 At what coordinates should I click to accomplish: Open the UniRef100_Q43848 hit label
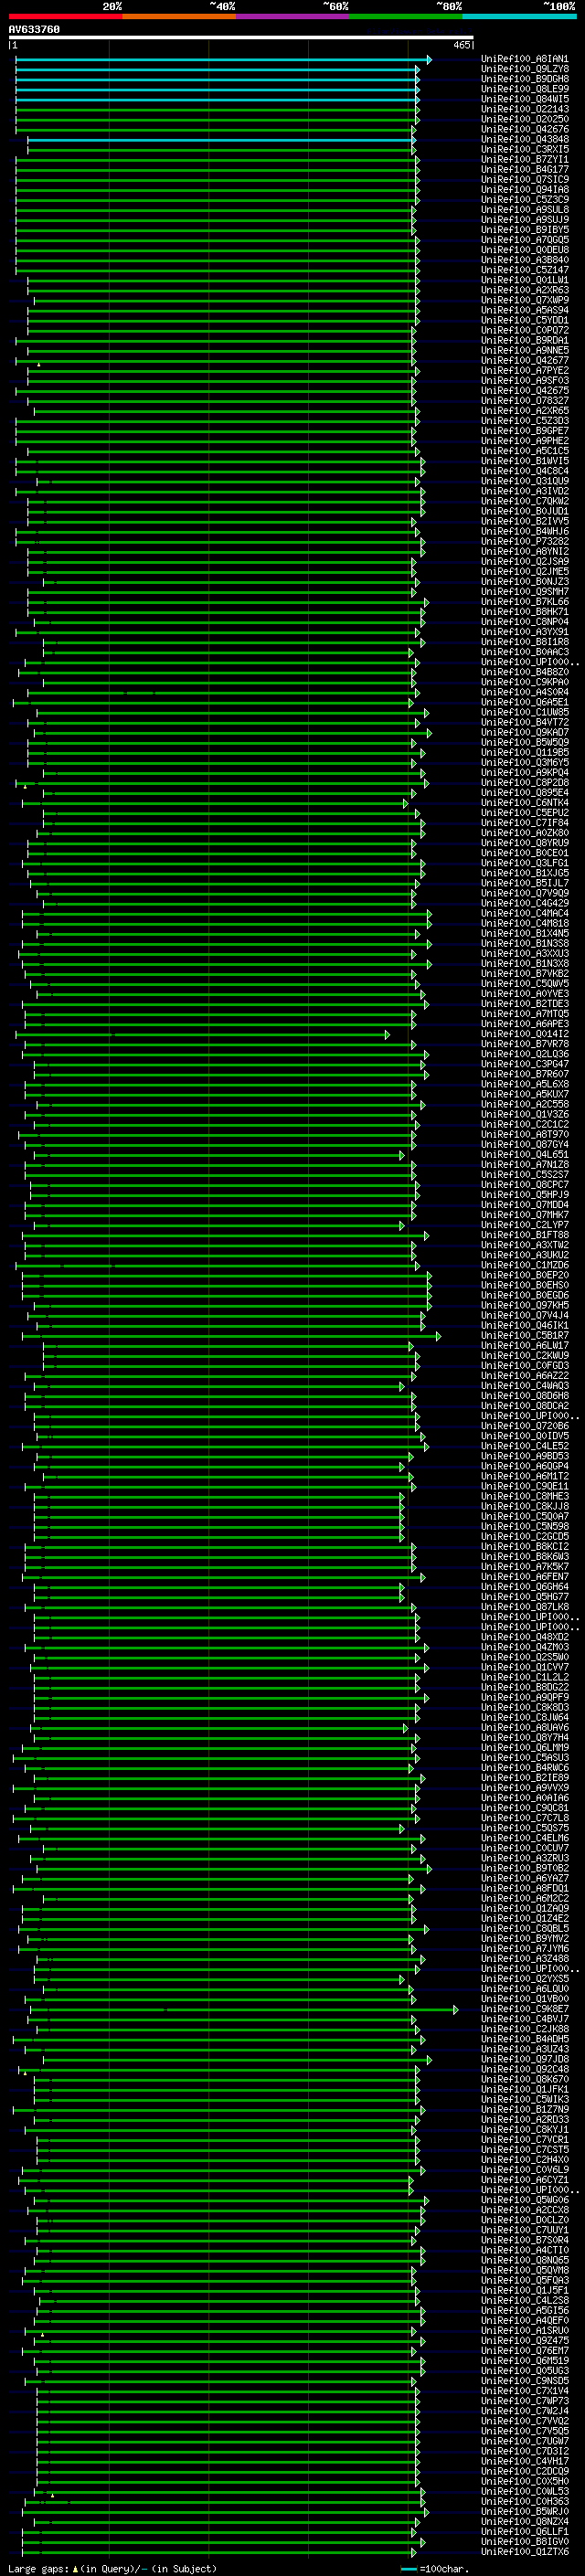point(525,139)
